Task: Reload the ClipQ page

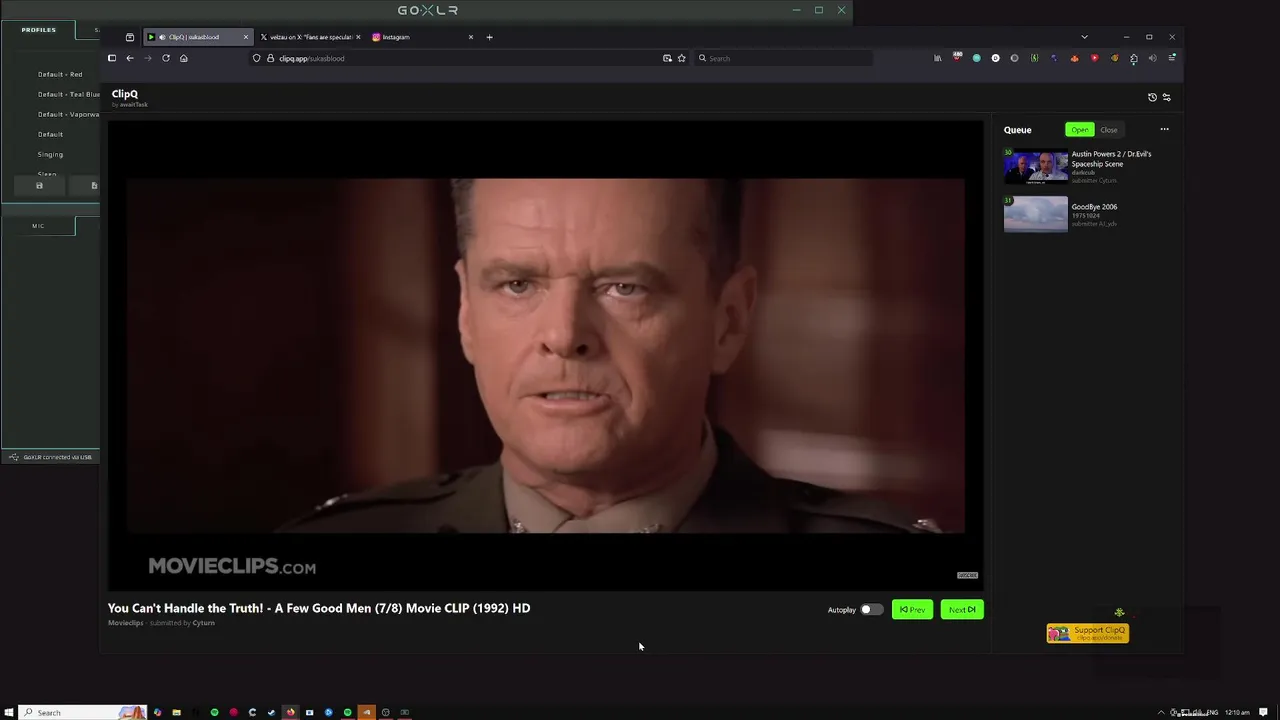Action: coord(166,58)
